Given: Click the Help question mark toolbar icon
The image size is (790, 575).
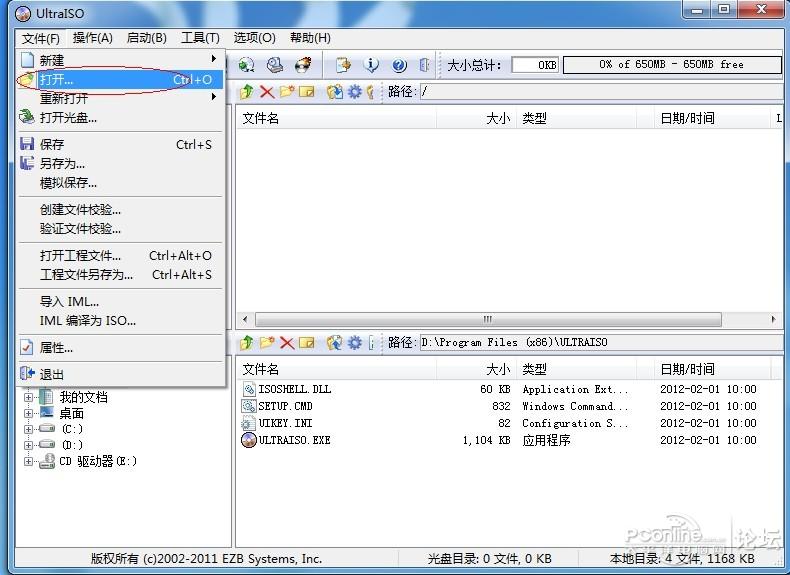Looking at the screenshot, I should tap(399, 65).
